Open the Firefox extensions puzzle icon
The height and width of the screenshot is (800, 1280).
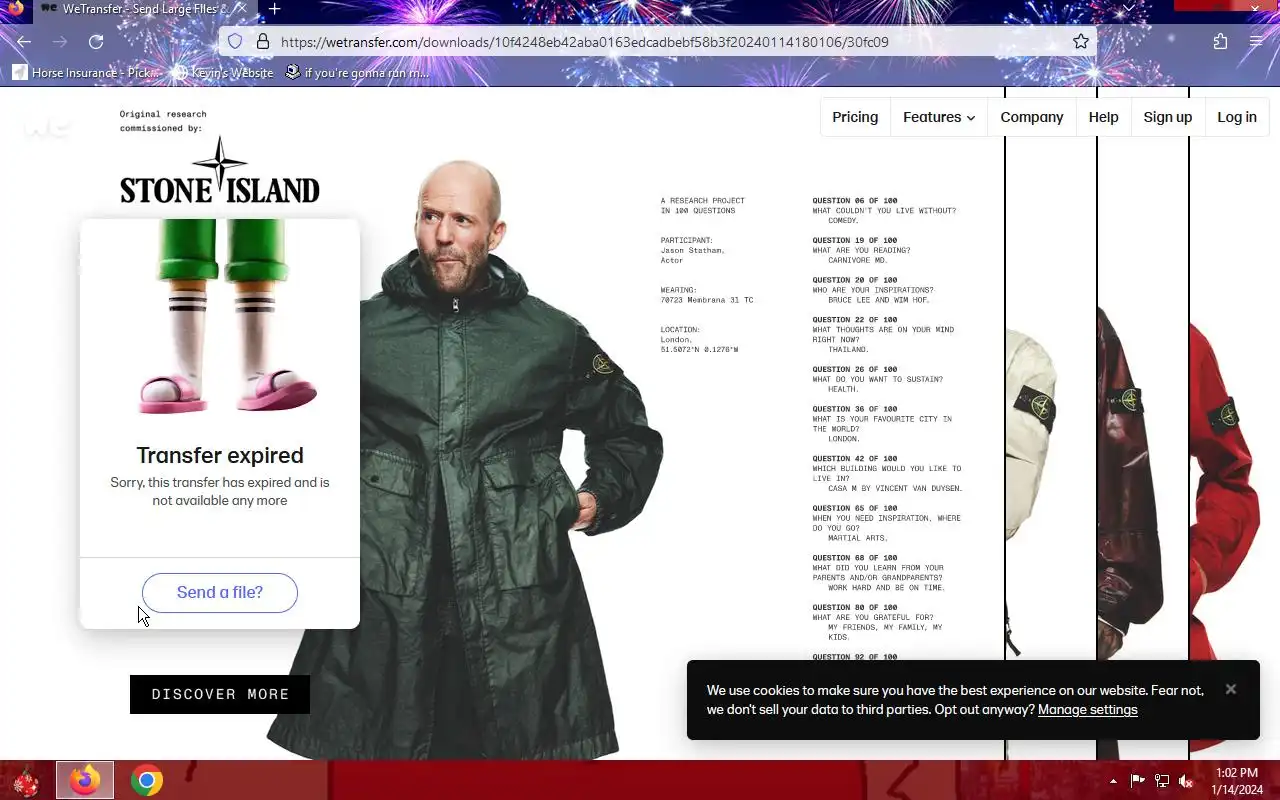pyautogui.click(x=1220, y=42)
